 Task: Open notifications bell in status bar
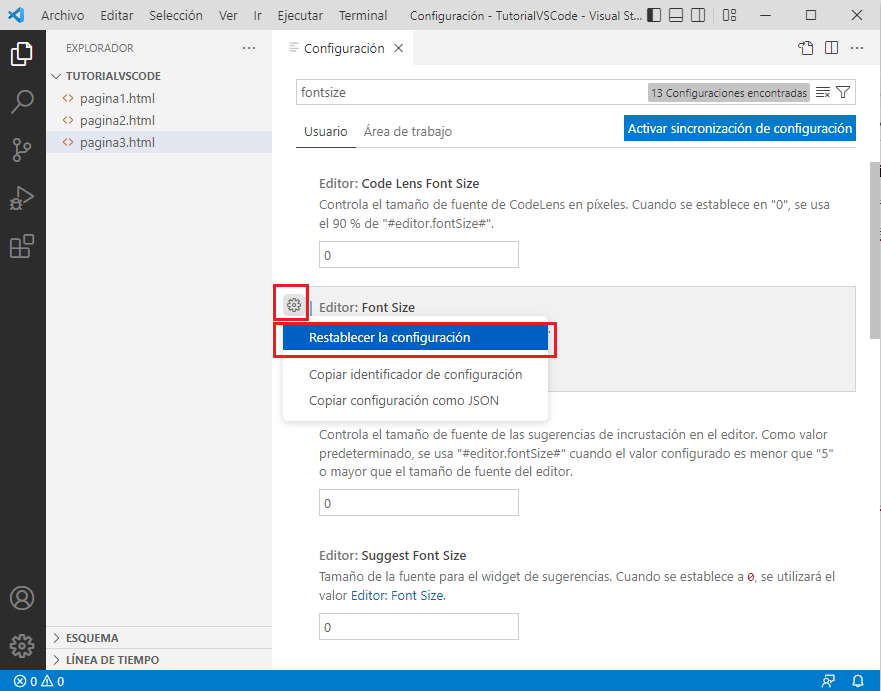tap(857, 681)
